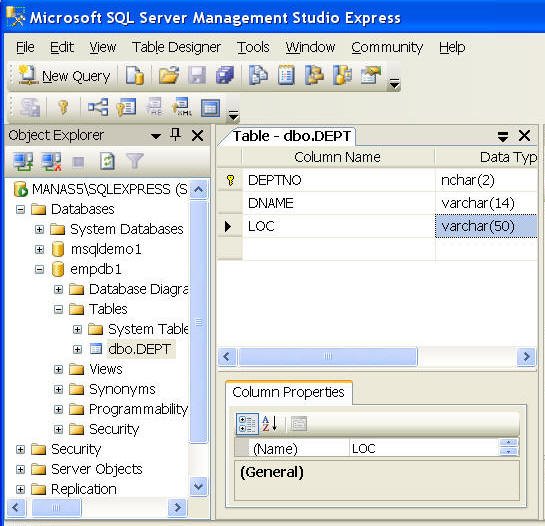Click the Summary page icon

click(x=286, y=75)
